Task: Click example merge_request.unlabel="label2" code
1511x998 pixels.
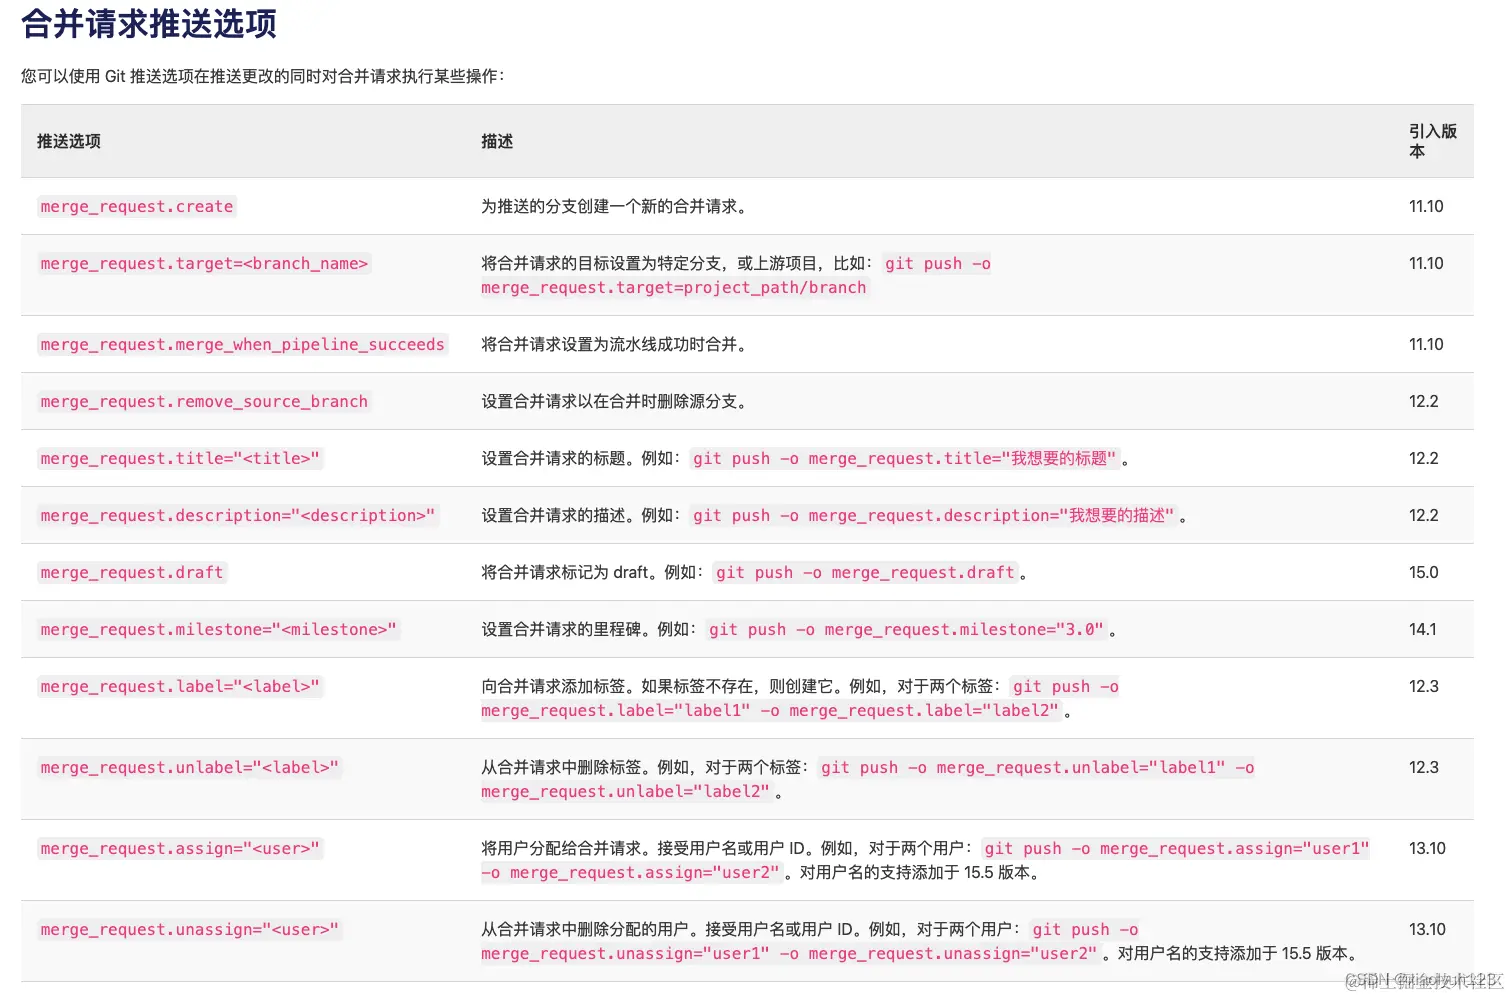Action: 626,791
